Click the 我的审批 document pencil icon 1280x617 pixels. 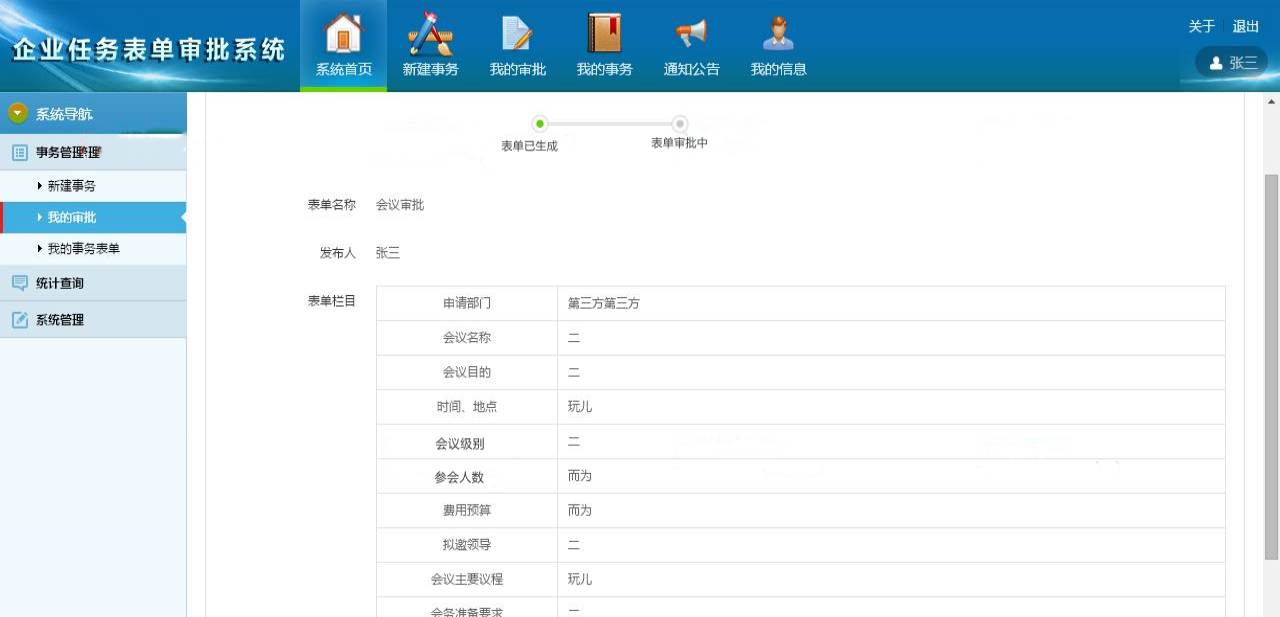[517, 35]
